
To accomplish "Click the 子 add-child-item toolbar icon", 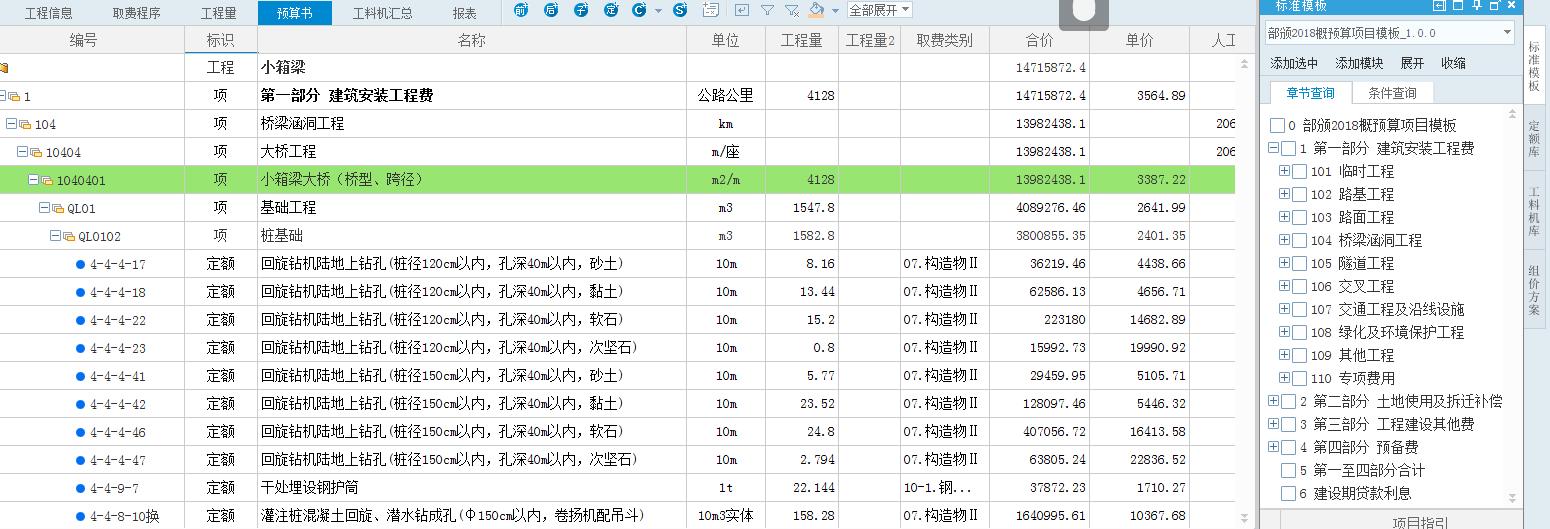I will pos(581,10).
